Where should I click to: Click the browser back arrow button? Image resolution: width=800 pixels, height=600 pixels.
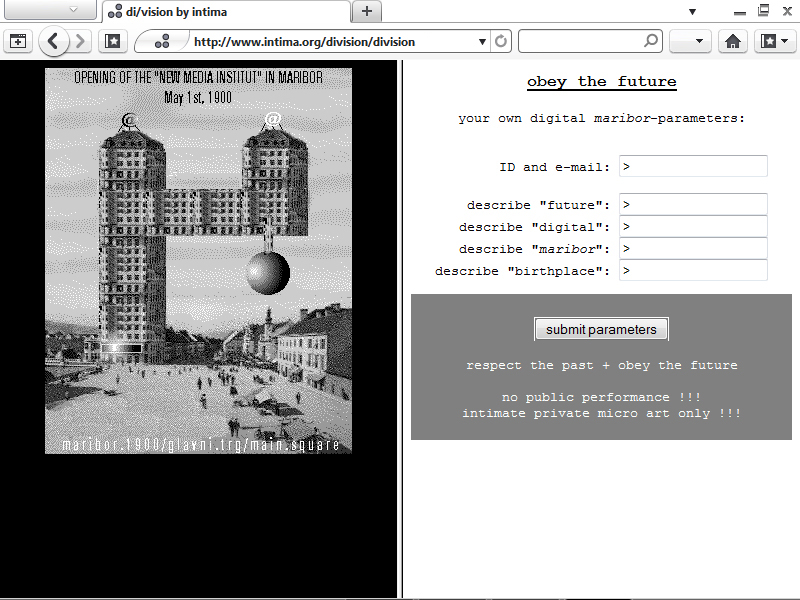[x=54, y=42]
